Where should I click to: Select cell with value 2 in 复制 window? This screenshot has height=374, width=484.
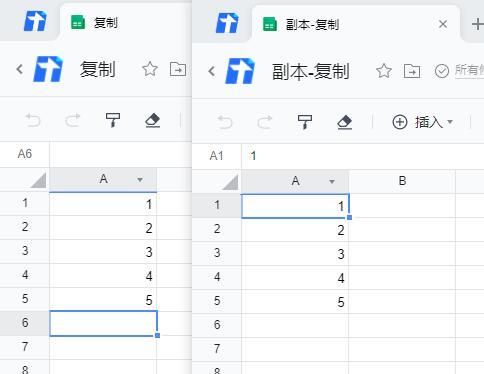(x=103, y=228)
